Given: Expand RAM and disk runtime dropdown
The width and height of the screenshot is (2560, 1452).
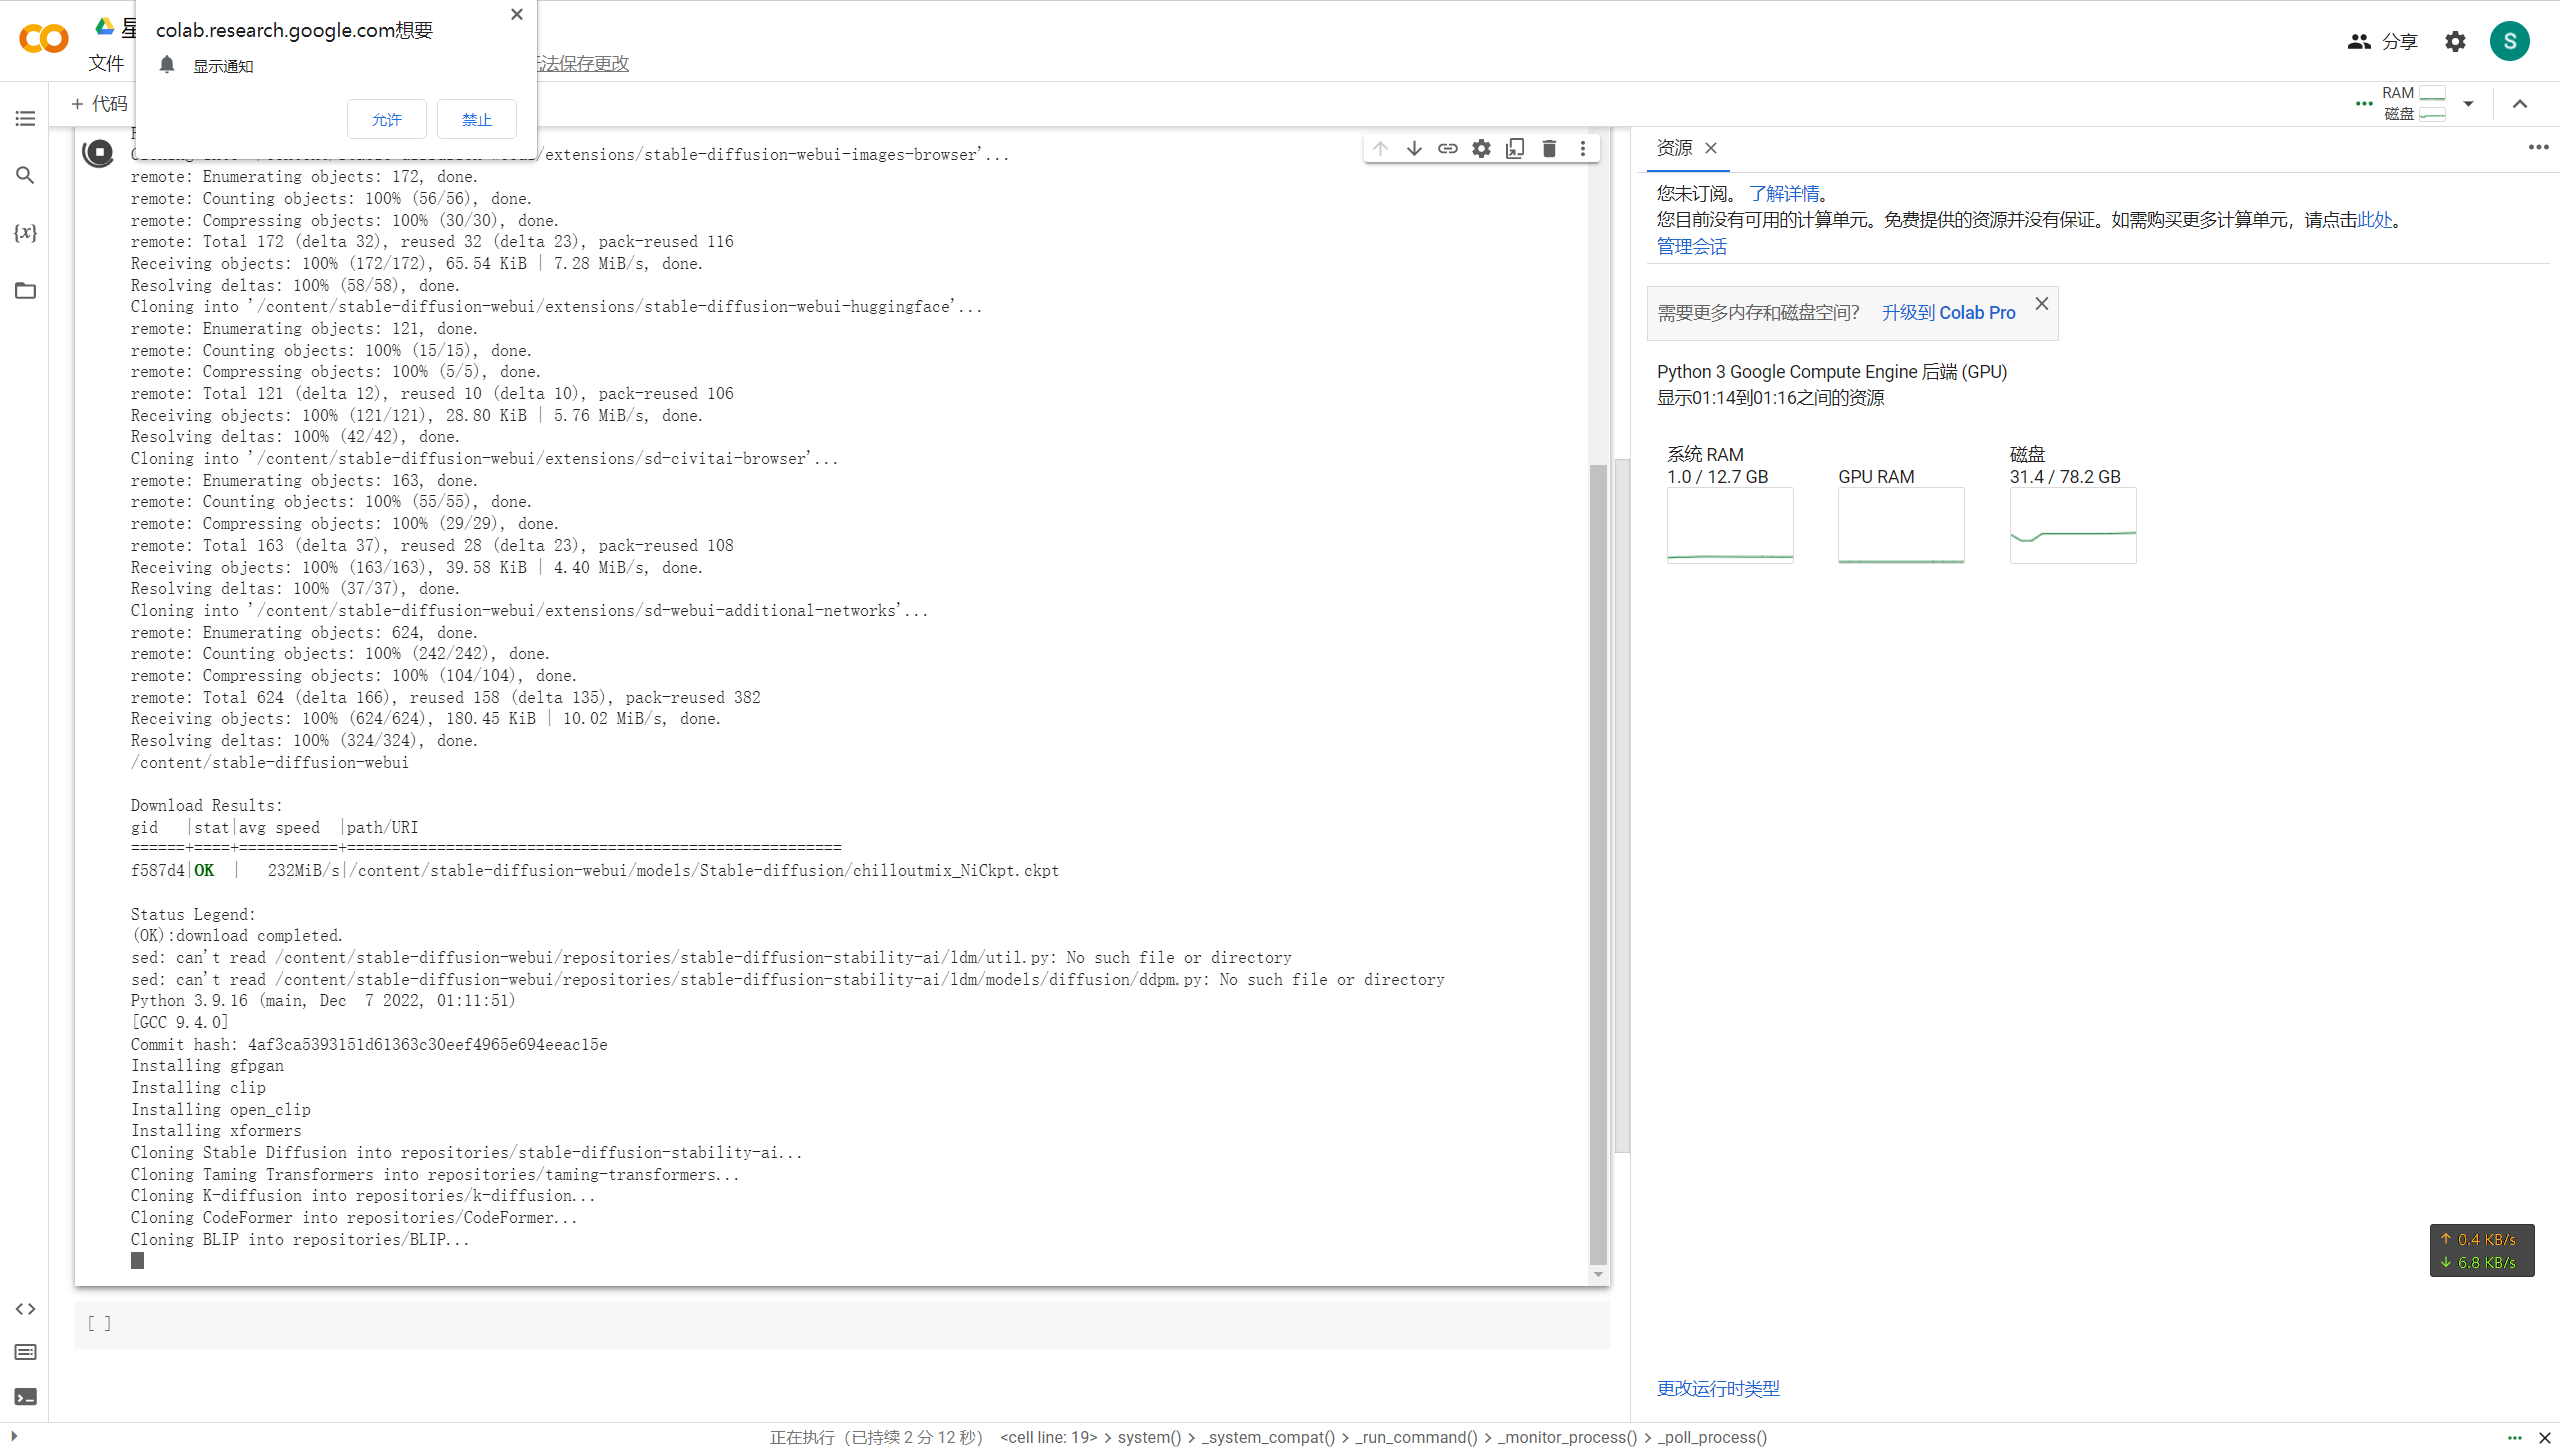Looking at the screenshot, I should point(2468,104).
